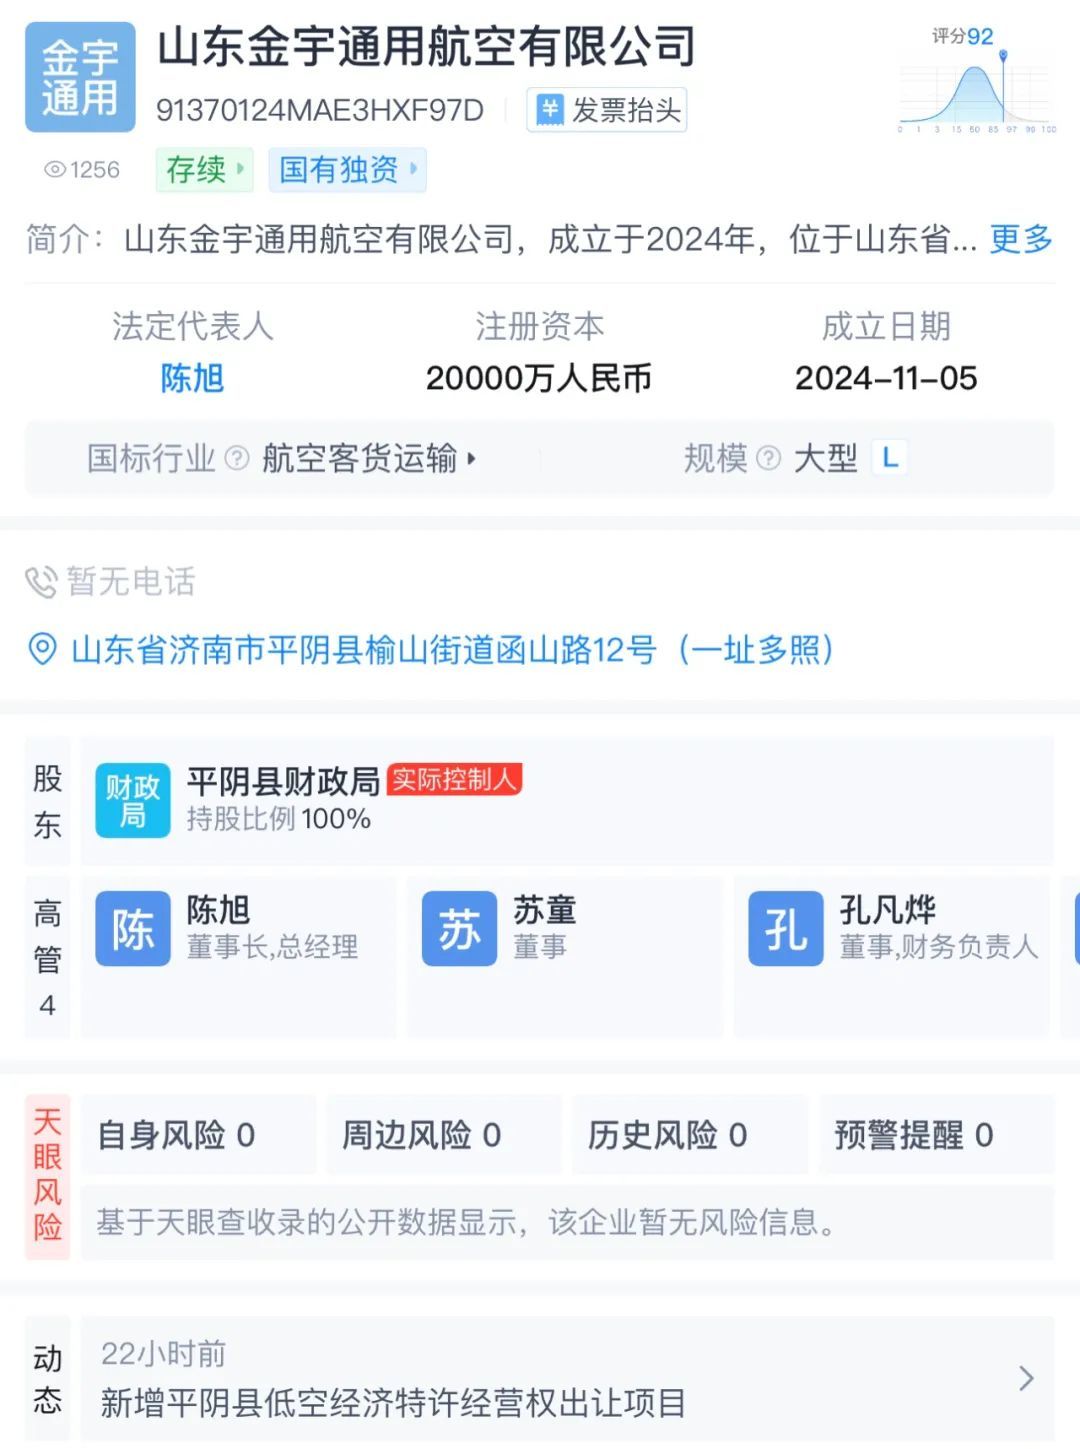Tap the question mark beside 国标行业
Image resolution: width=1080 pixels, height=1449 pixels.
(237, 458)
